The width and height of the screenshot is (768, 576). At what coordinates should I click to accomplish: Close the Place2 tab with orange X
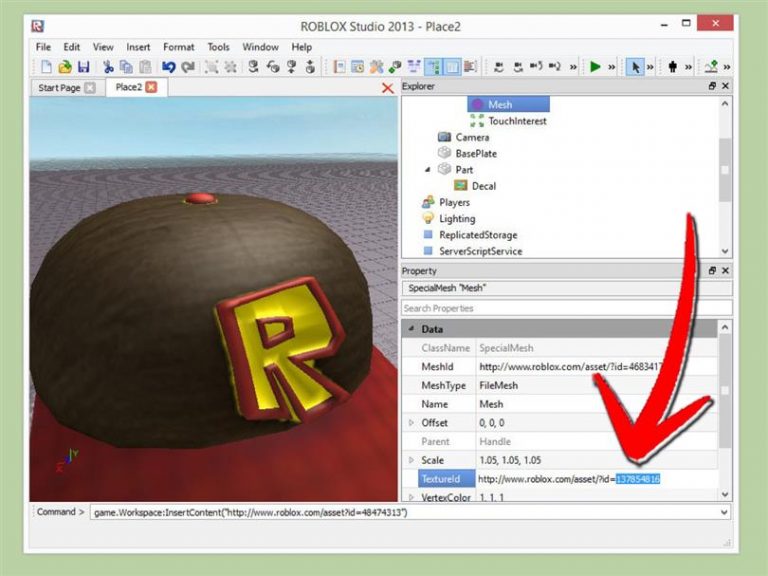[152, 87]
